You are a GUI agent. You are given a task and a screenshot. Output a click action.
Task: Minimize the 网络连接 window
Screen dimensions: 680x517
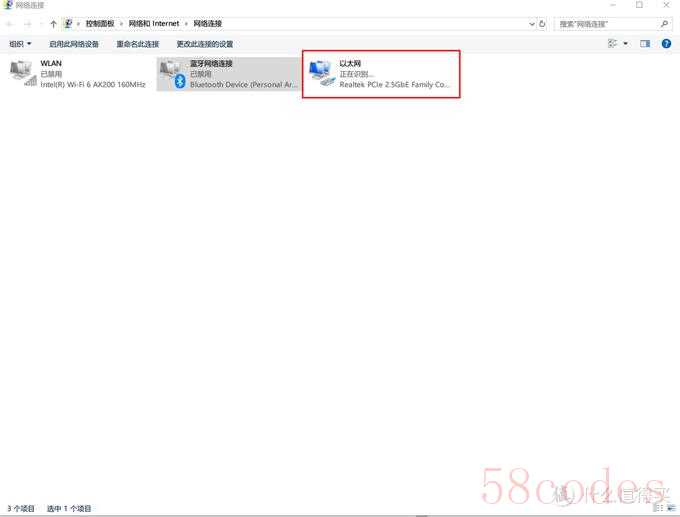(613, 5)
